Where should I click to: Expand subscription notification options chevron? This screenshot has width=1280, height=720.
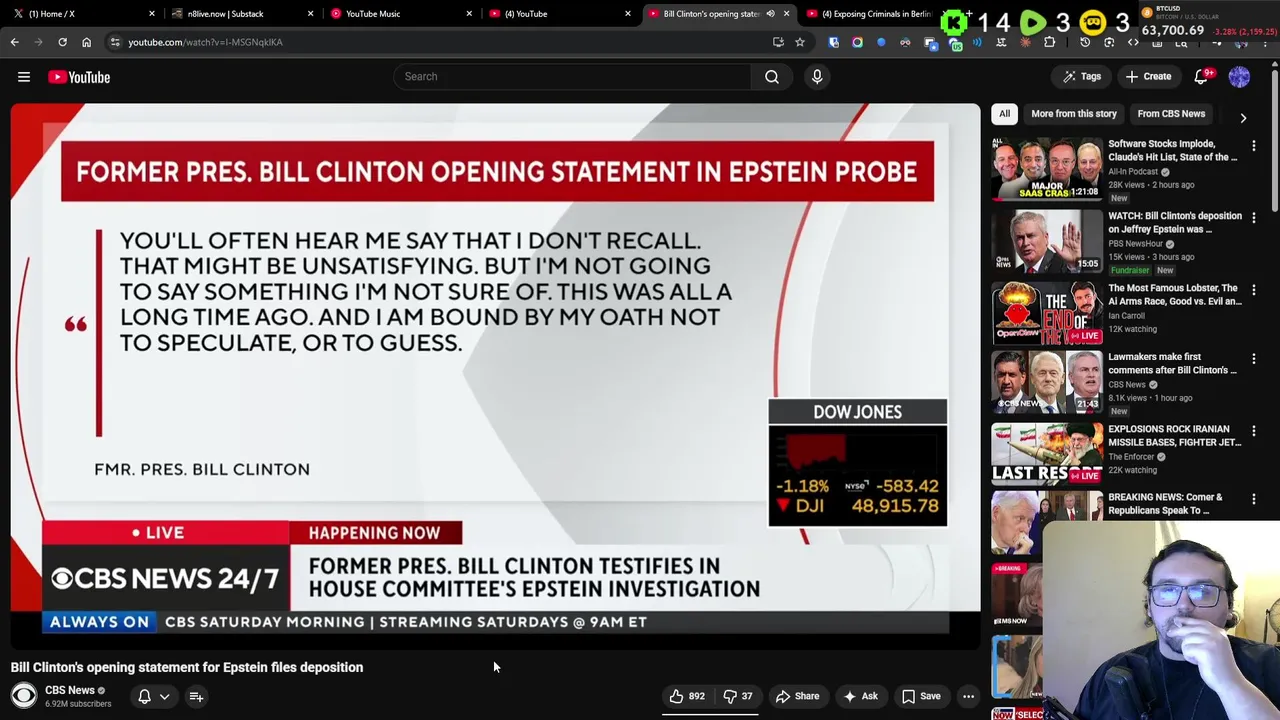(x=165, y=696)
